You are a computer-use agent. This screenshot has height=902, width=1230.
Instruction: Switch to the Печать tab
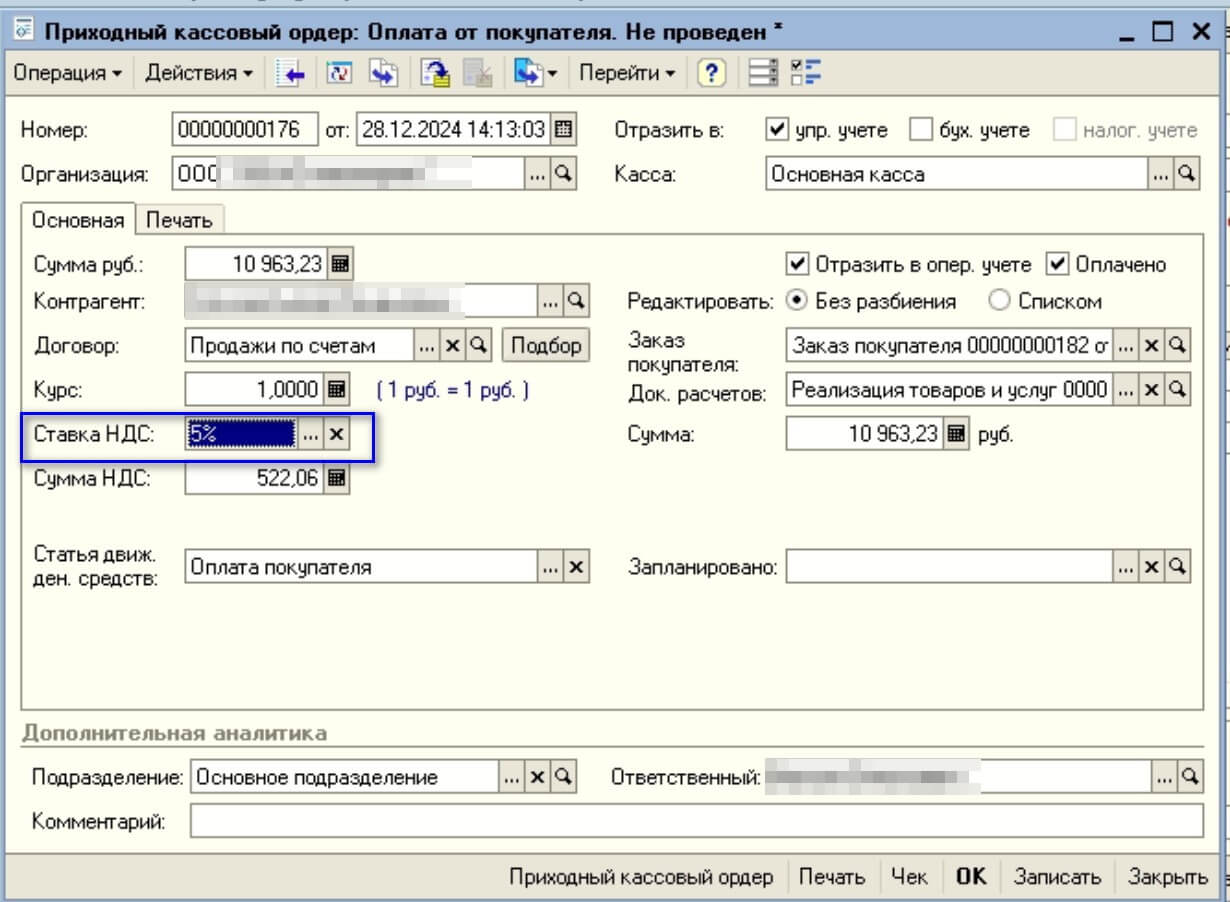(x=179, y=220)
